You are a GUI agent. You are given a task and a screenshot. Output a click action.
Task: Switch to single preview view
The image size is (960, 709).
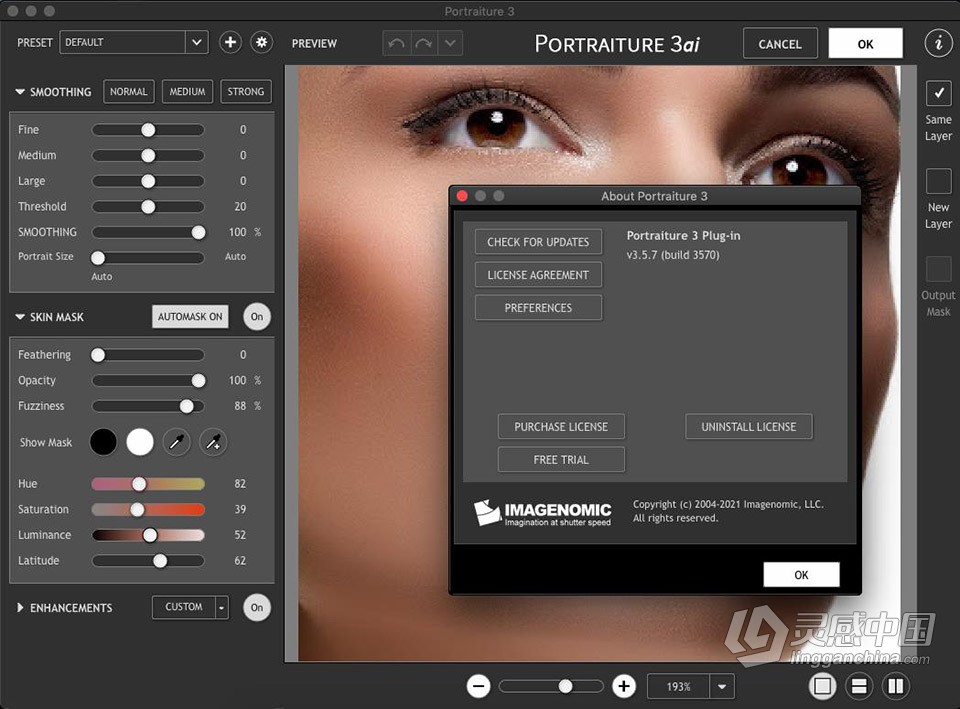(823, 686)
